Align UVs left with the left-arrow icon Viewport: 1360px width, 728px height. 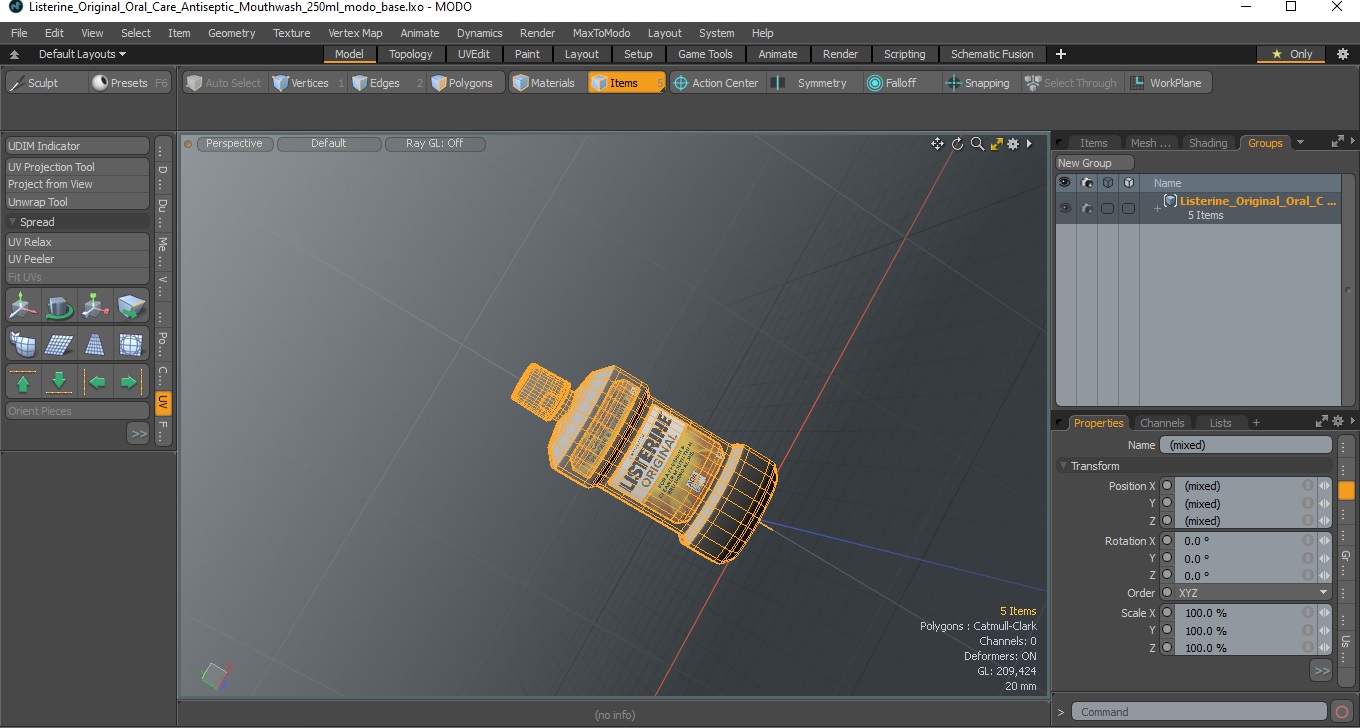(95, 382)
